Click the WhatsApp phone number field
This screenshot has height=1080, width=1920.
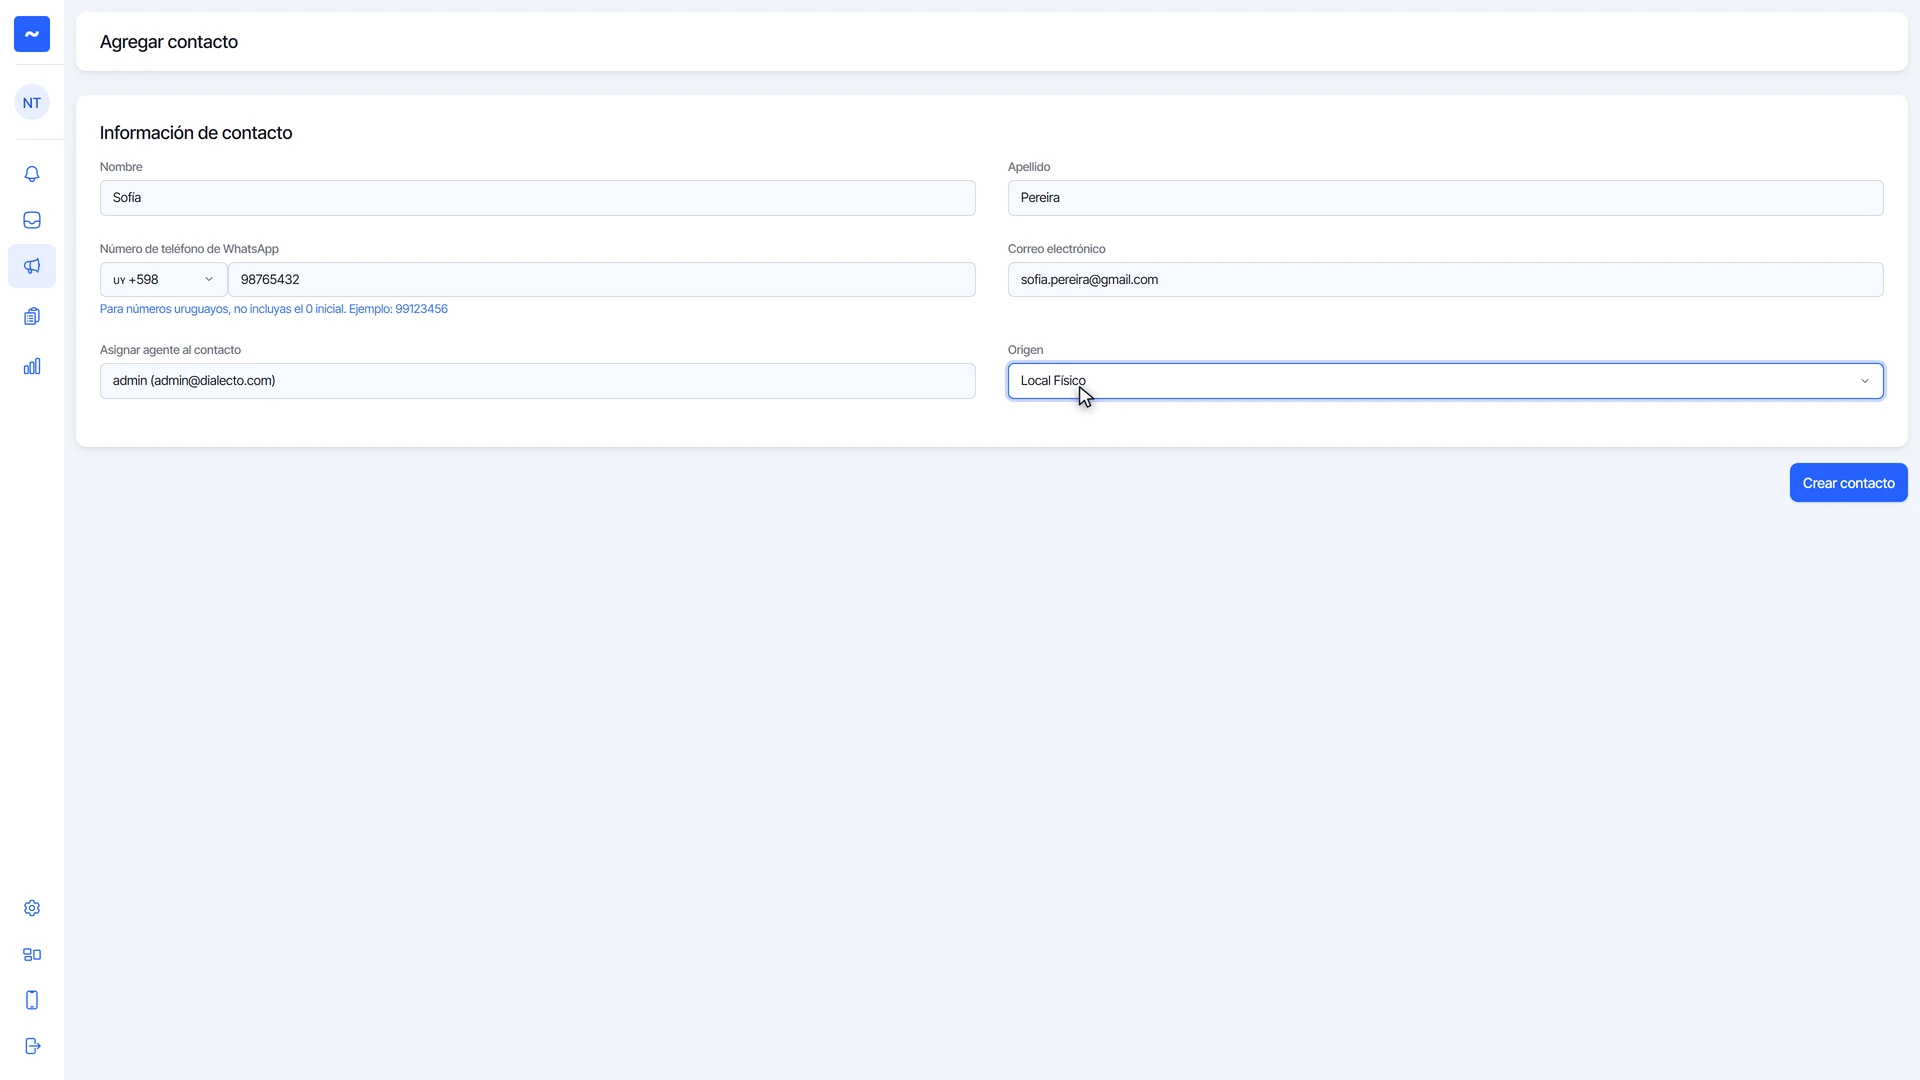(x=601, y=280)
